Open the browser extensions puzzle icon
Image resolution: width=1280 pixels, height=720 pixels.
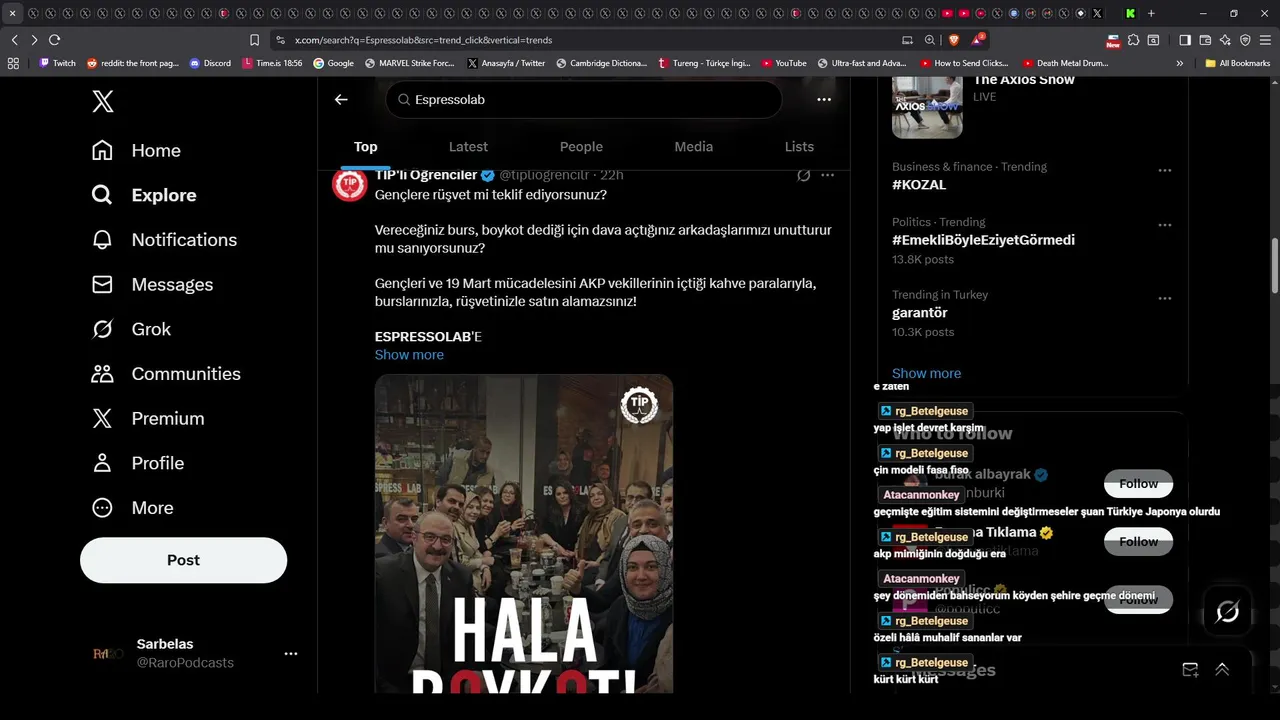[x=1133, y=40]
